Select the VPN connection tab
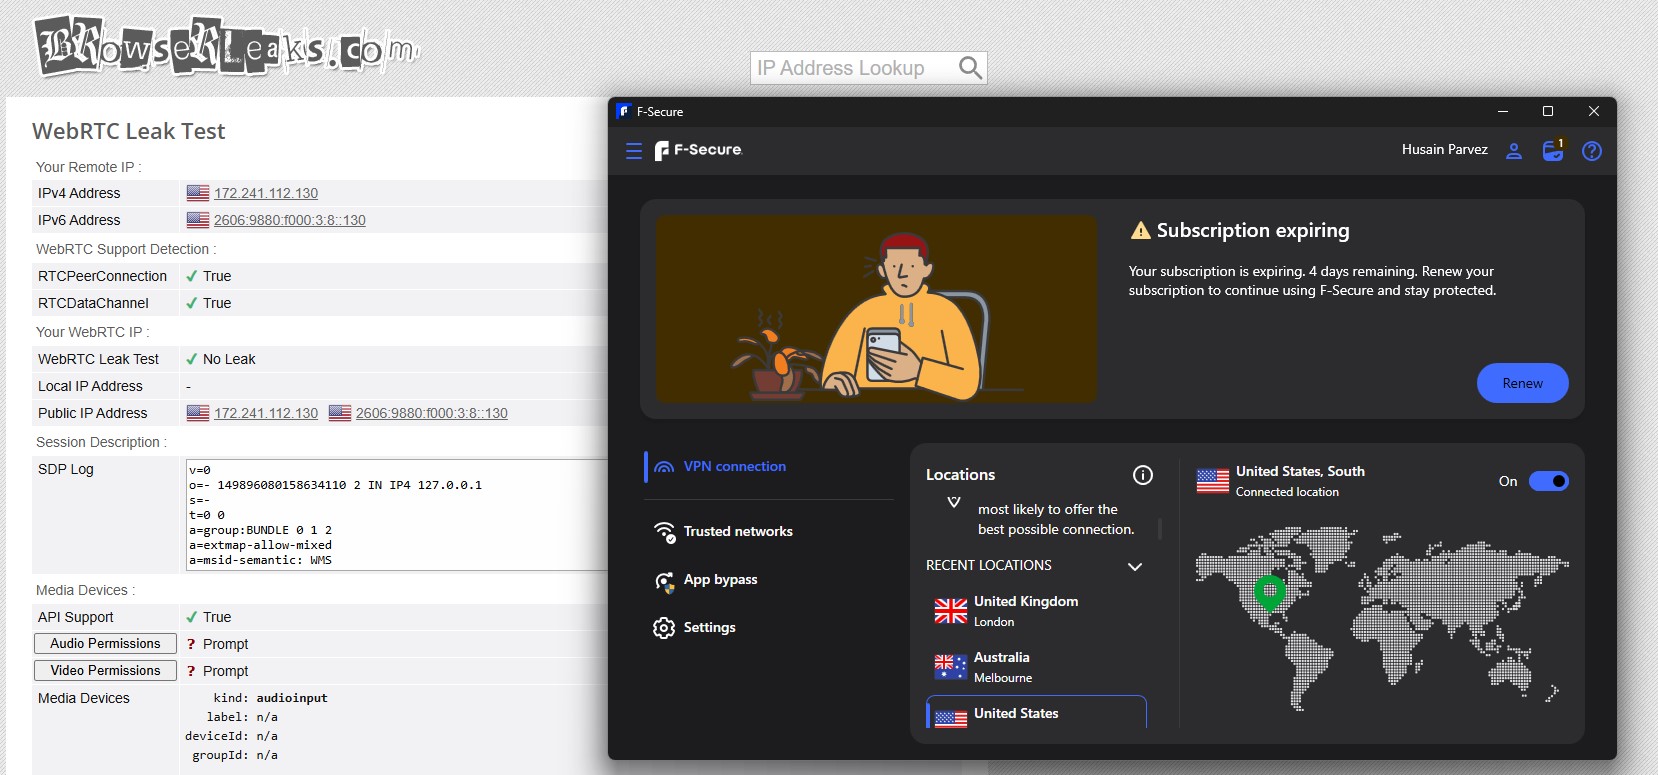This screenshot has height=775, width=1658. point(768,467)
